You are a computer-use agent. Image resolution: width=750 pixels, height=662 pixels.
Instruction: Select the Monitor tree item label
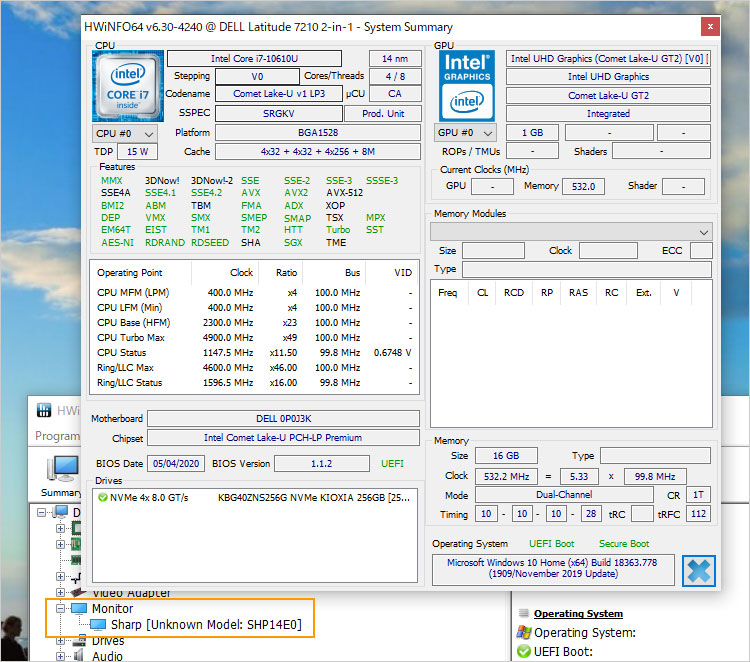(112, 608)
